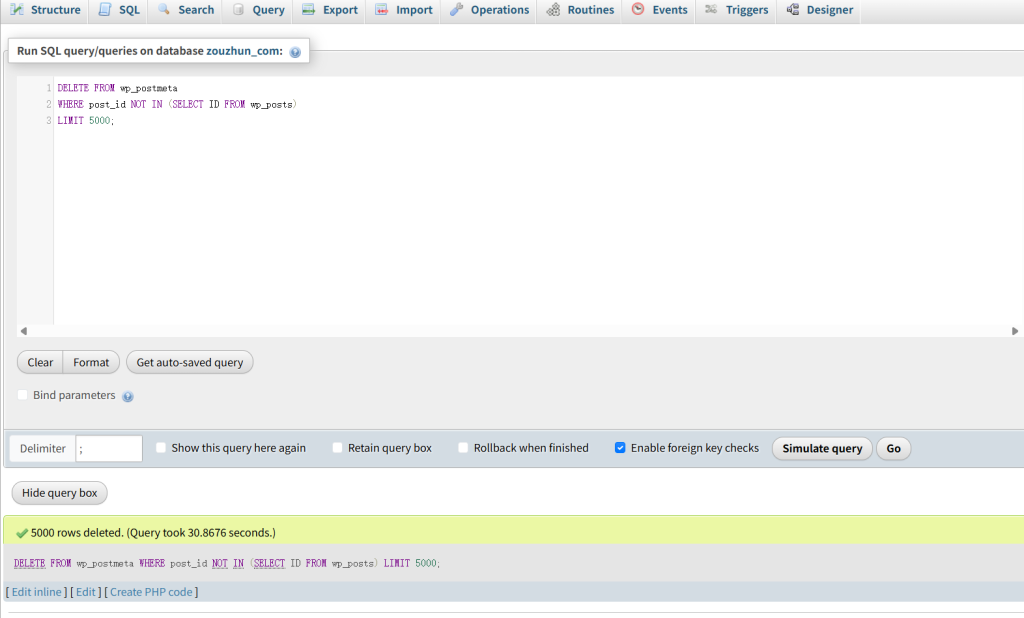Viewport: 1024px width, 618px height.
Task: Switch to the SQL tab
Action: pos(118,10)
